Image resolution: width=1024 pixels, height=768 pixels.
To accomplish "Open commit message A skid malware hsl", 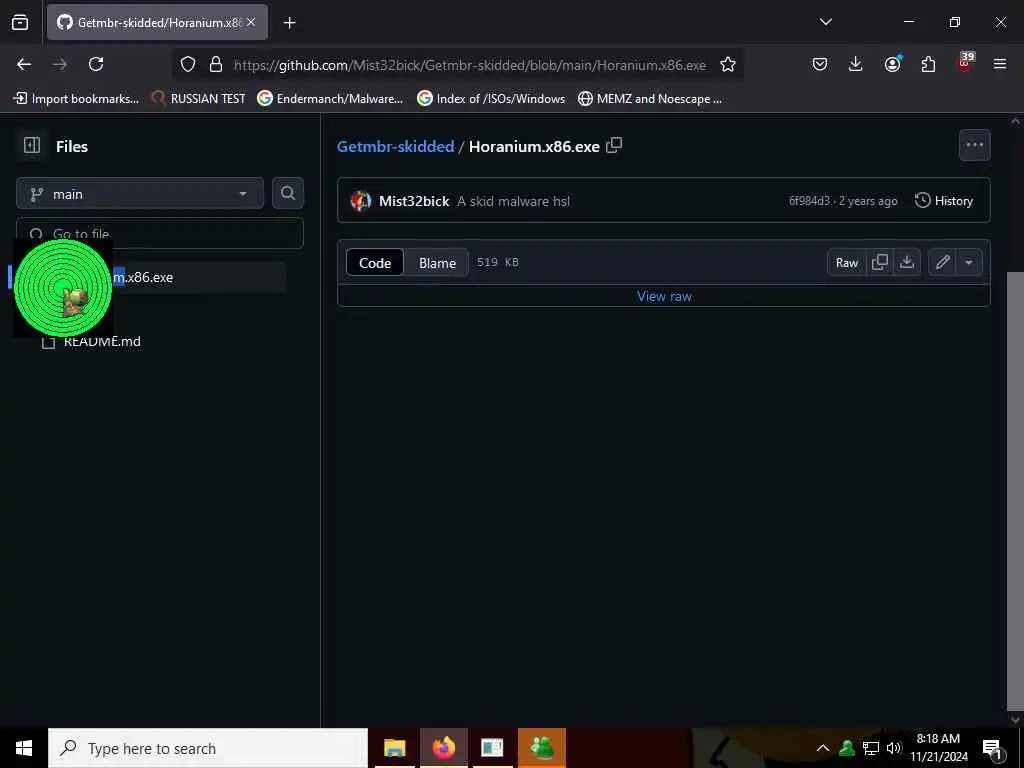I will click(x=513, y=201).
